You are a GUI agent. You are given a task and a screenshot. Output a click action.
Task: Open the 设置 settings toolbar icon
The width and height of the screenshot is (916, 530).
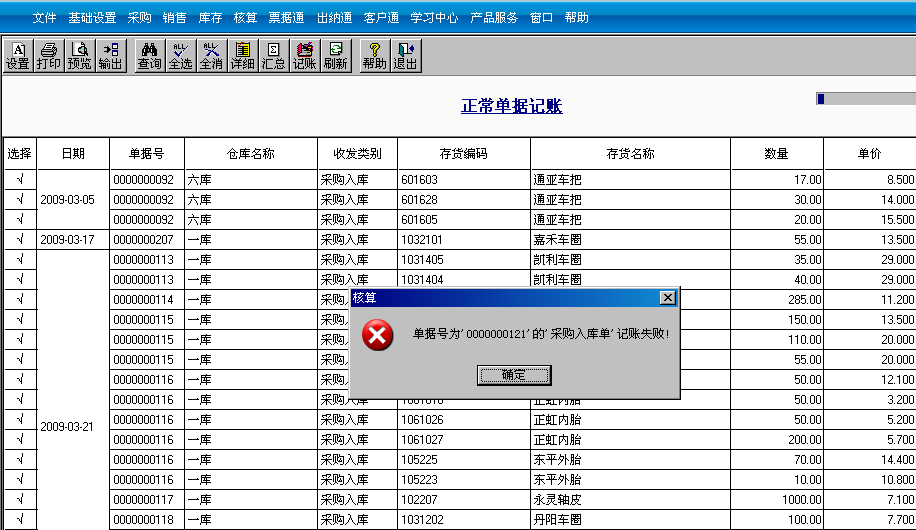pos(18,56)
